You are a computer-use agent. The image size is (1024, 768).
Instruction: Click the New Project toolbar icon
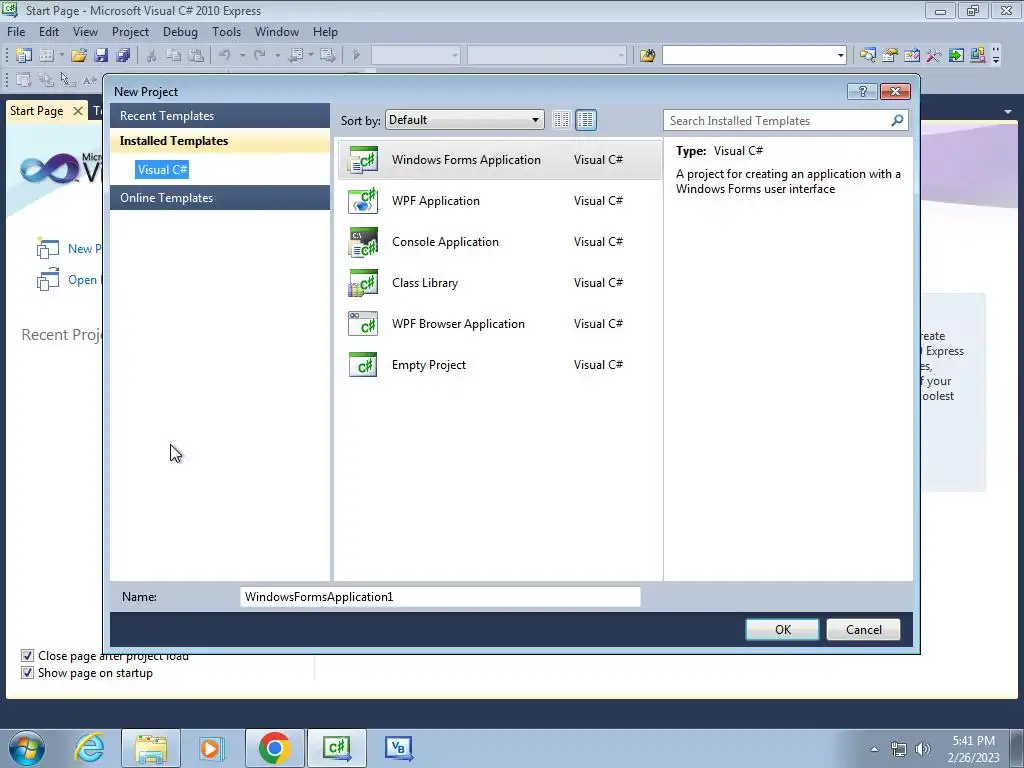click(24, 56)
